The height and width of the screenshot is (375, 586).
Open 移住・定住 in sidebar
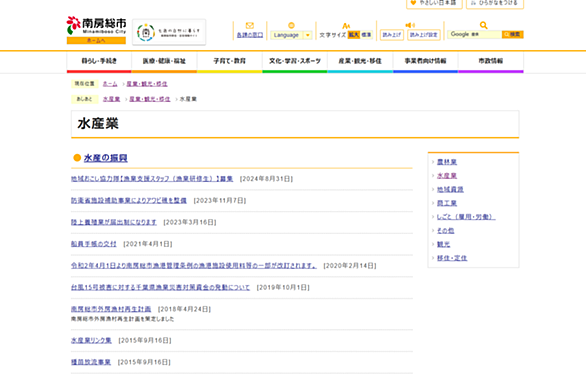[452, 258]
